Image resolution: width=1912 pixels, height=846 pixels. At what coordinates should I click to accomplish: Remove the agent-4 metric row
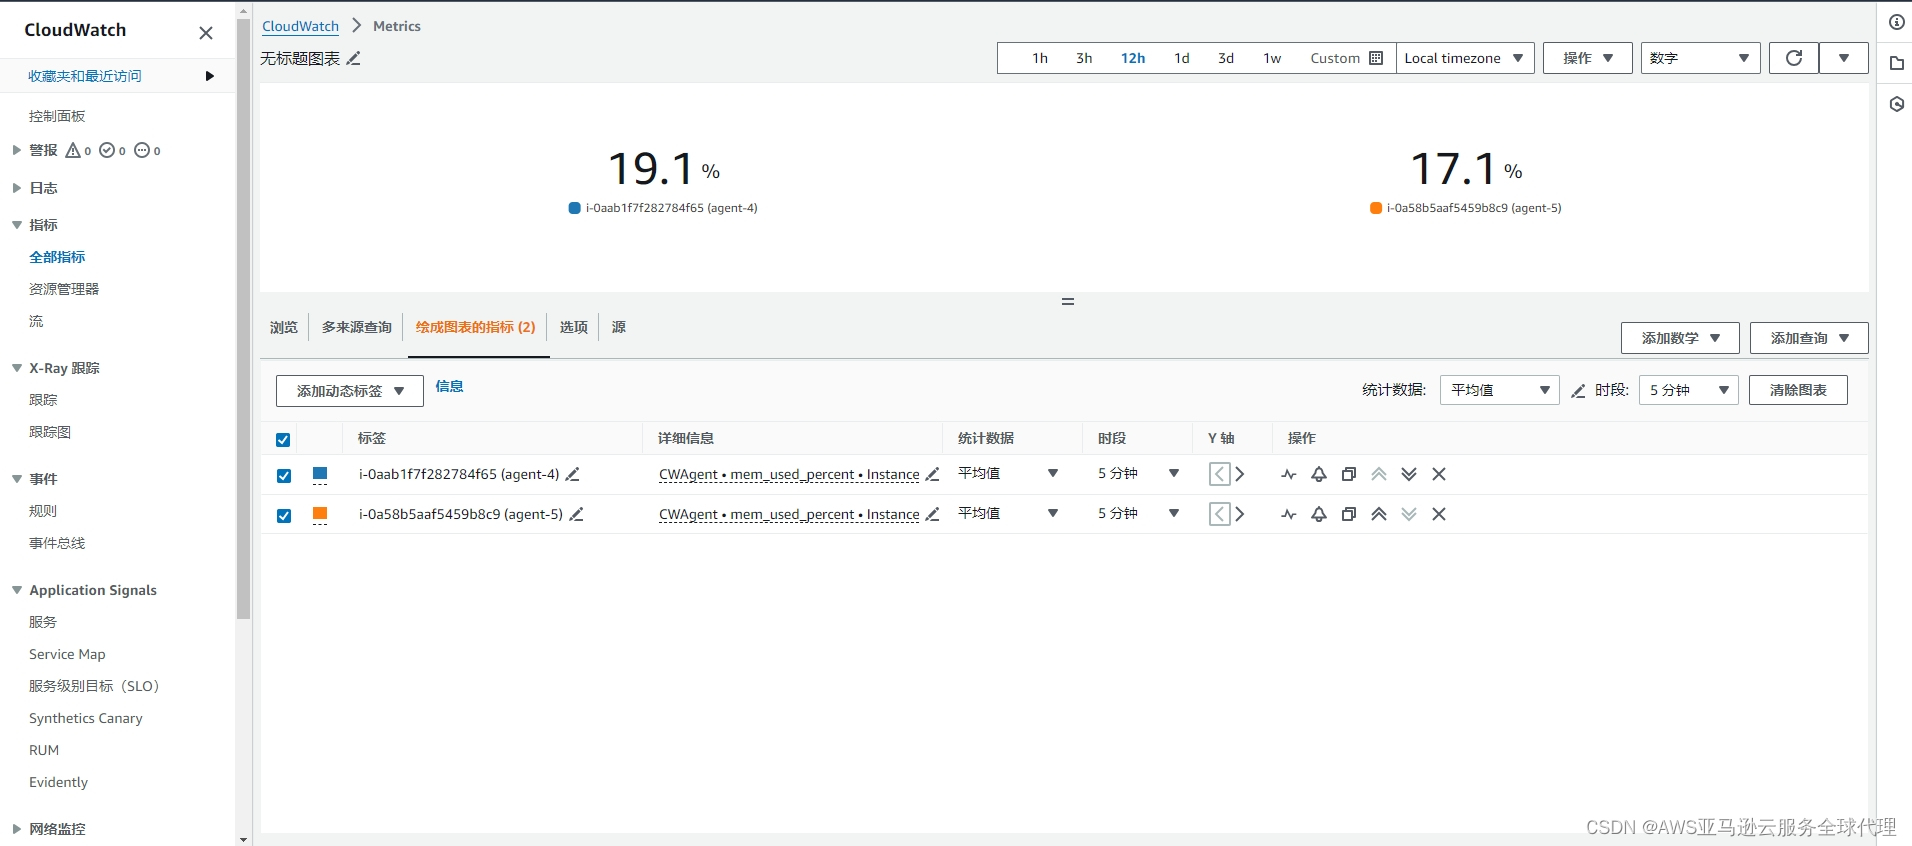1439,474
